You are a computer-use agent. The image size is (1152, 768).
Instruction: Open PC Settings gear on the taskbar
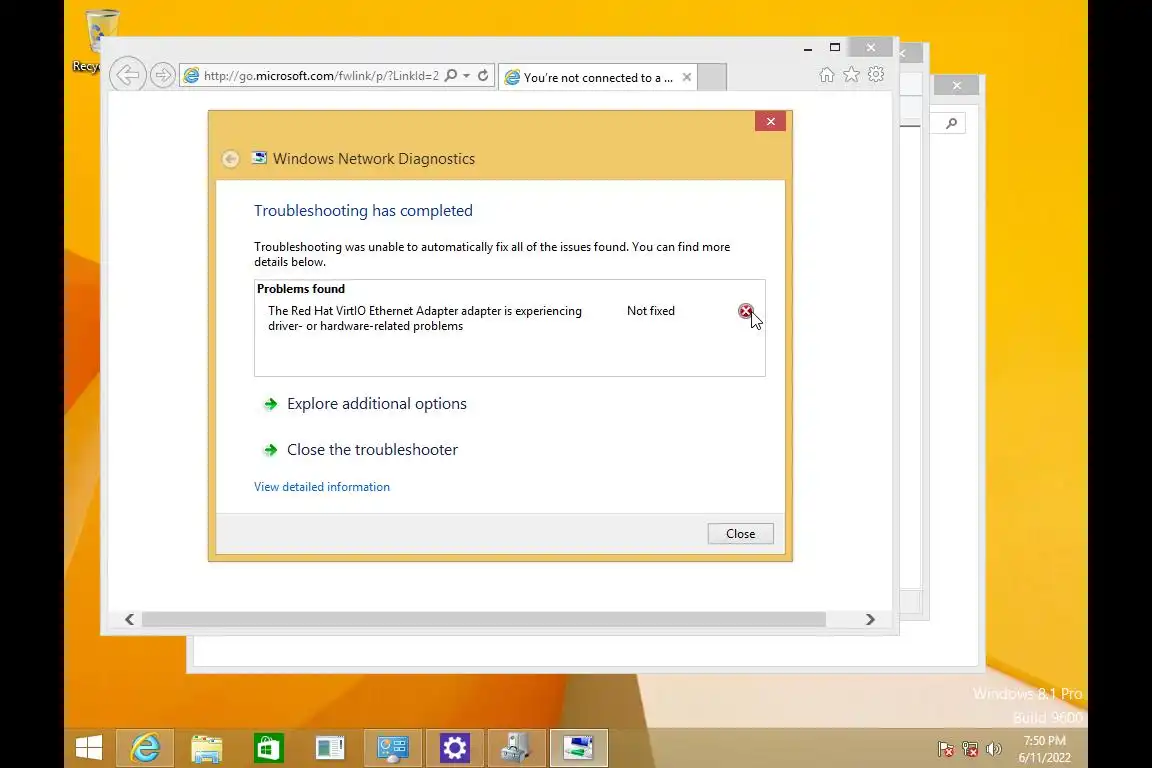point(455,748)
